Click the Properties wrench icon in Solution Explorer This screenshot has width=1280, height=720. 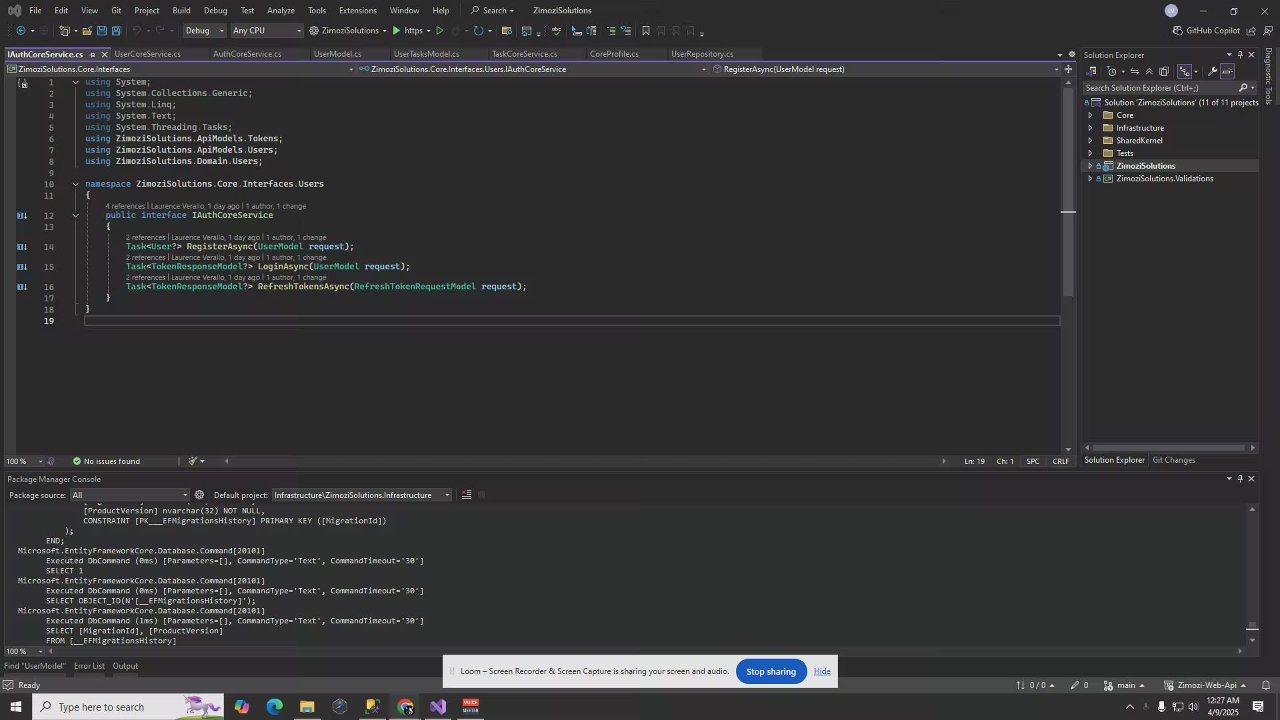coord(1212,71)
